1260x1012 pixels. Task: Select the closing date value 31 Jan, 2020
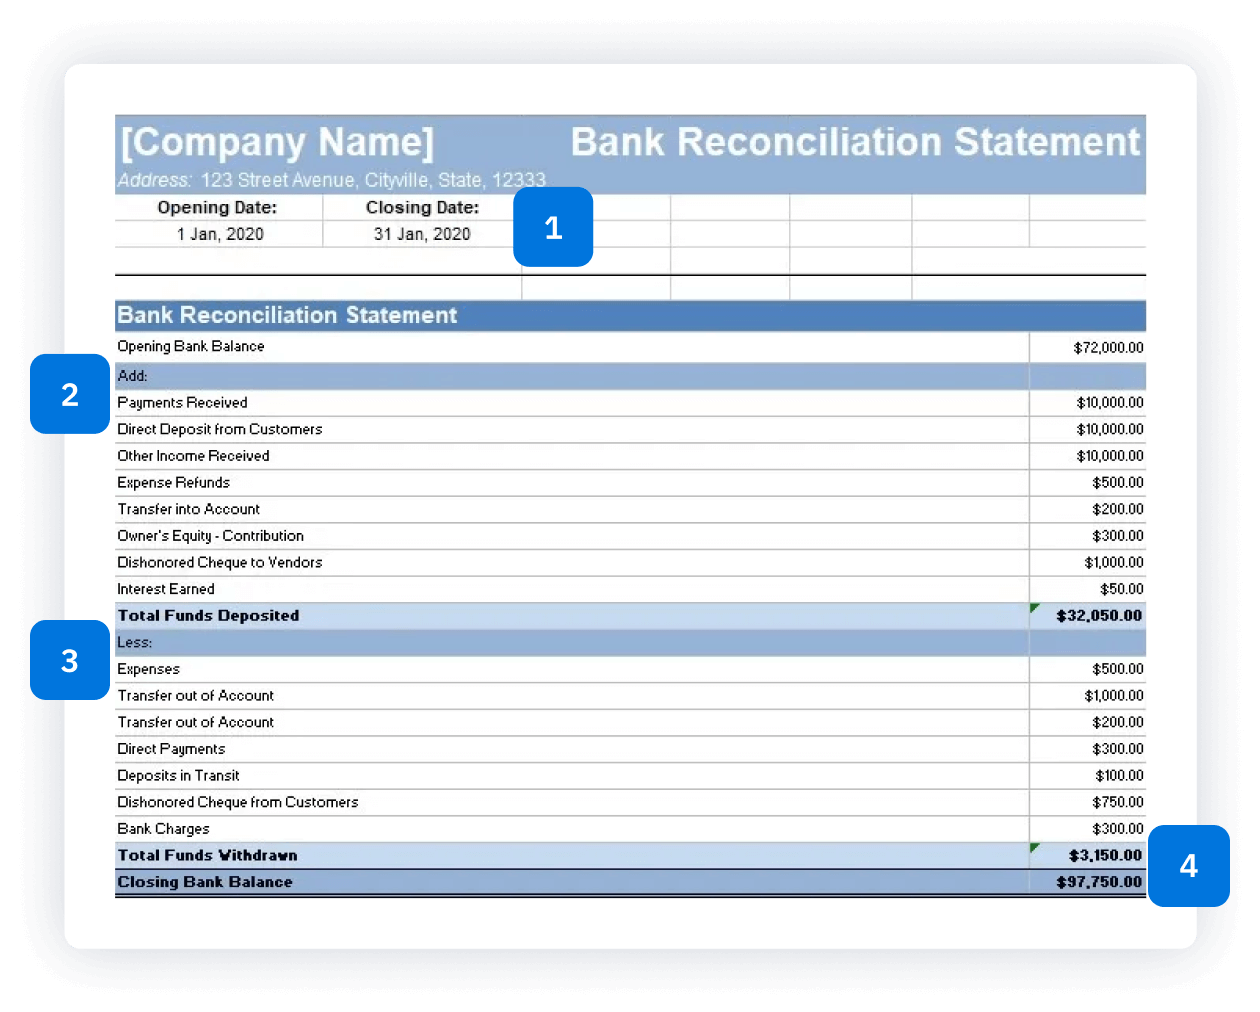(x=422, y=234)
